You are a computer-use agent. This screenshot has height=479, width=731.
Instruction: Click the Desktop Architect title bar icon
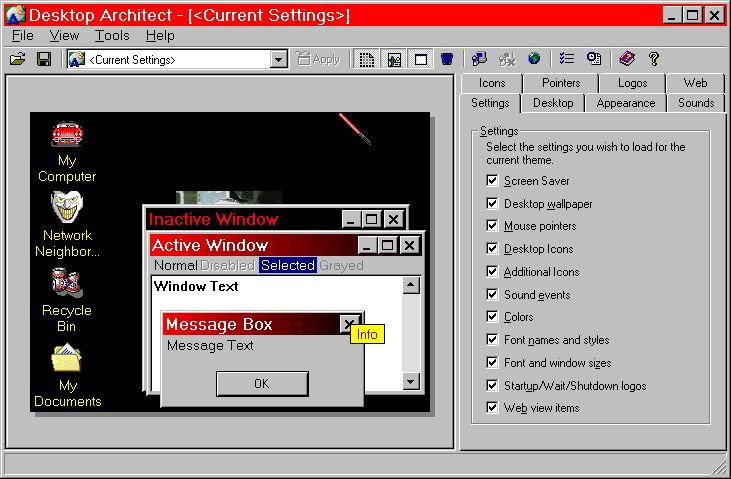point(15,14)
